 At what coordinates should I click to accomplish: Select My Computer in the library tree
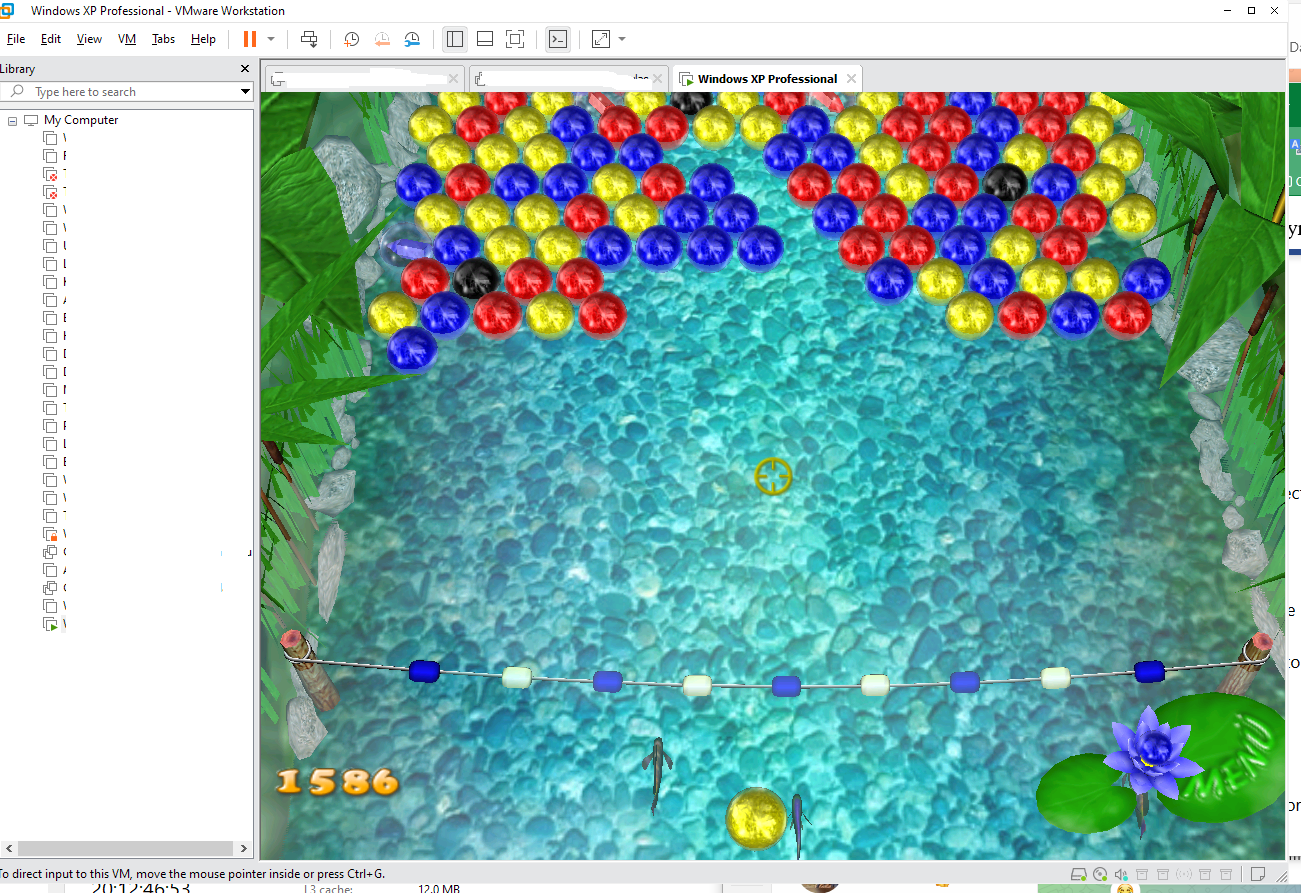(x=81, y=120)
